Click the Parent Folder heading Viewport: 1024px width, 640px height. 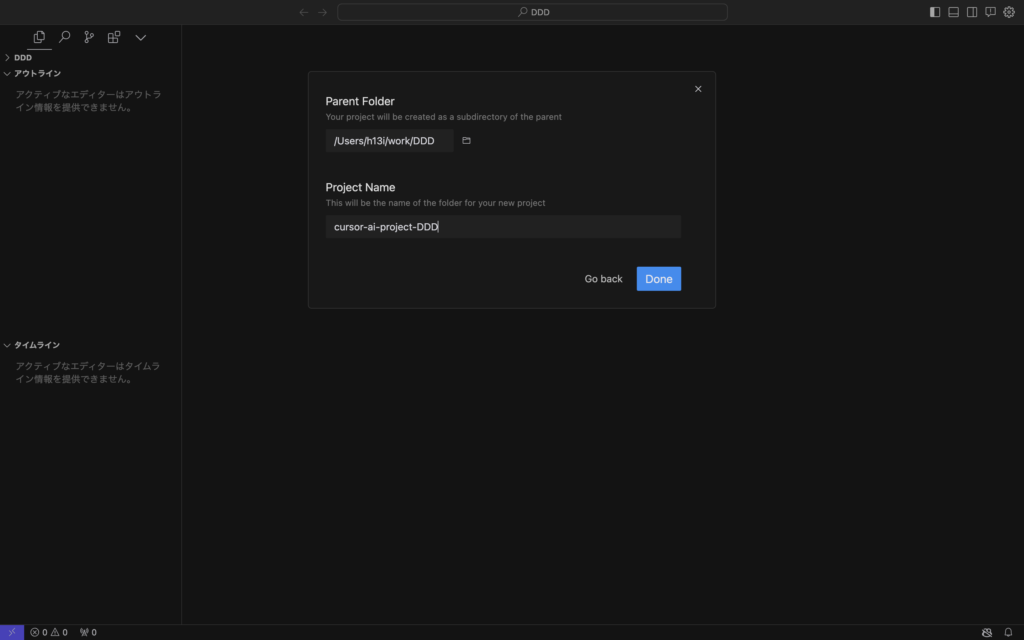click(360, 101)
